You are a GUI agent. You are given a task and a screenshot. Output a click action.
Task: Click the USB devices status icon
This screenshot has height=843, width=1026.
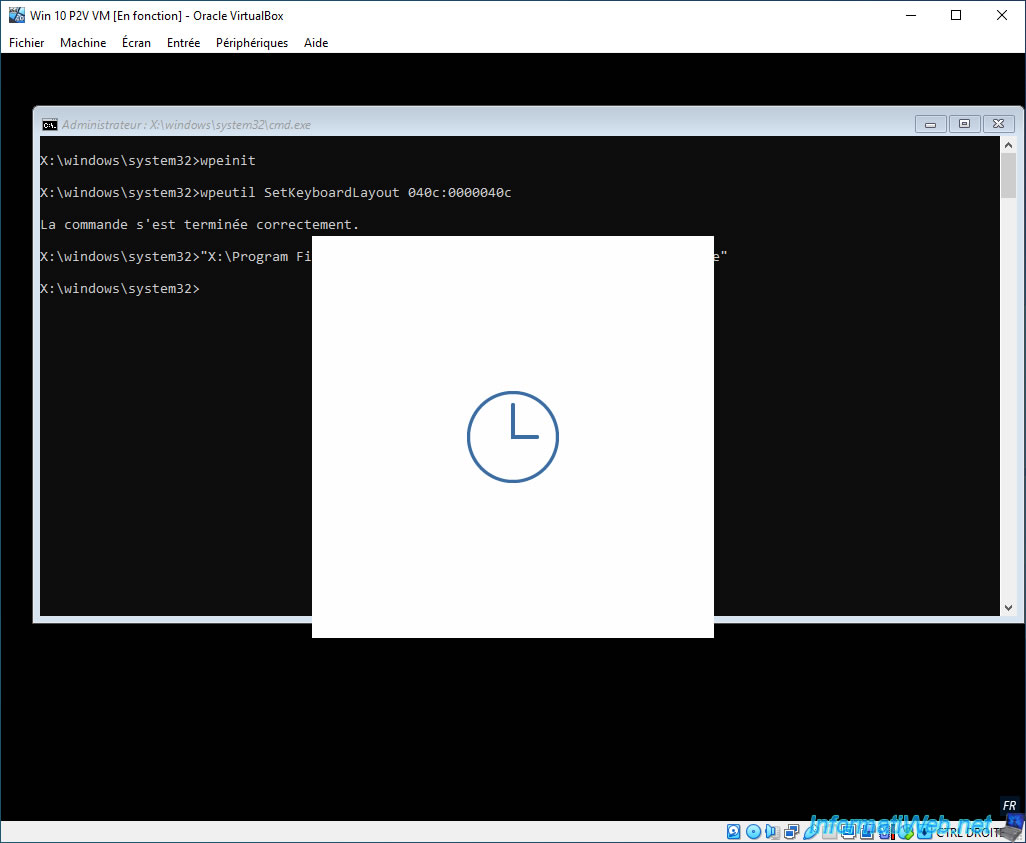pos(810,831)
